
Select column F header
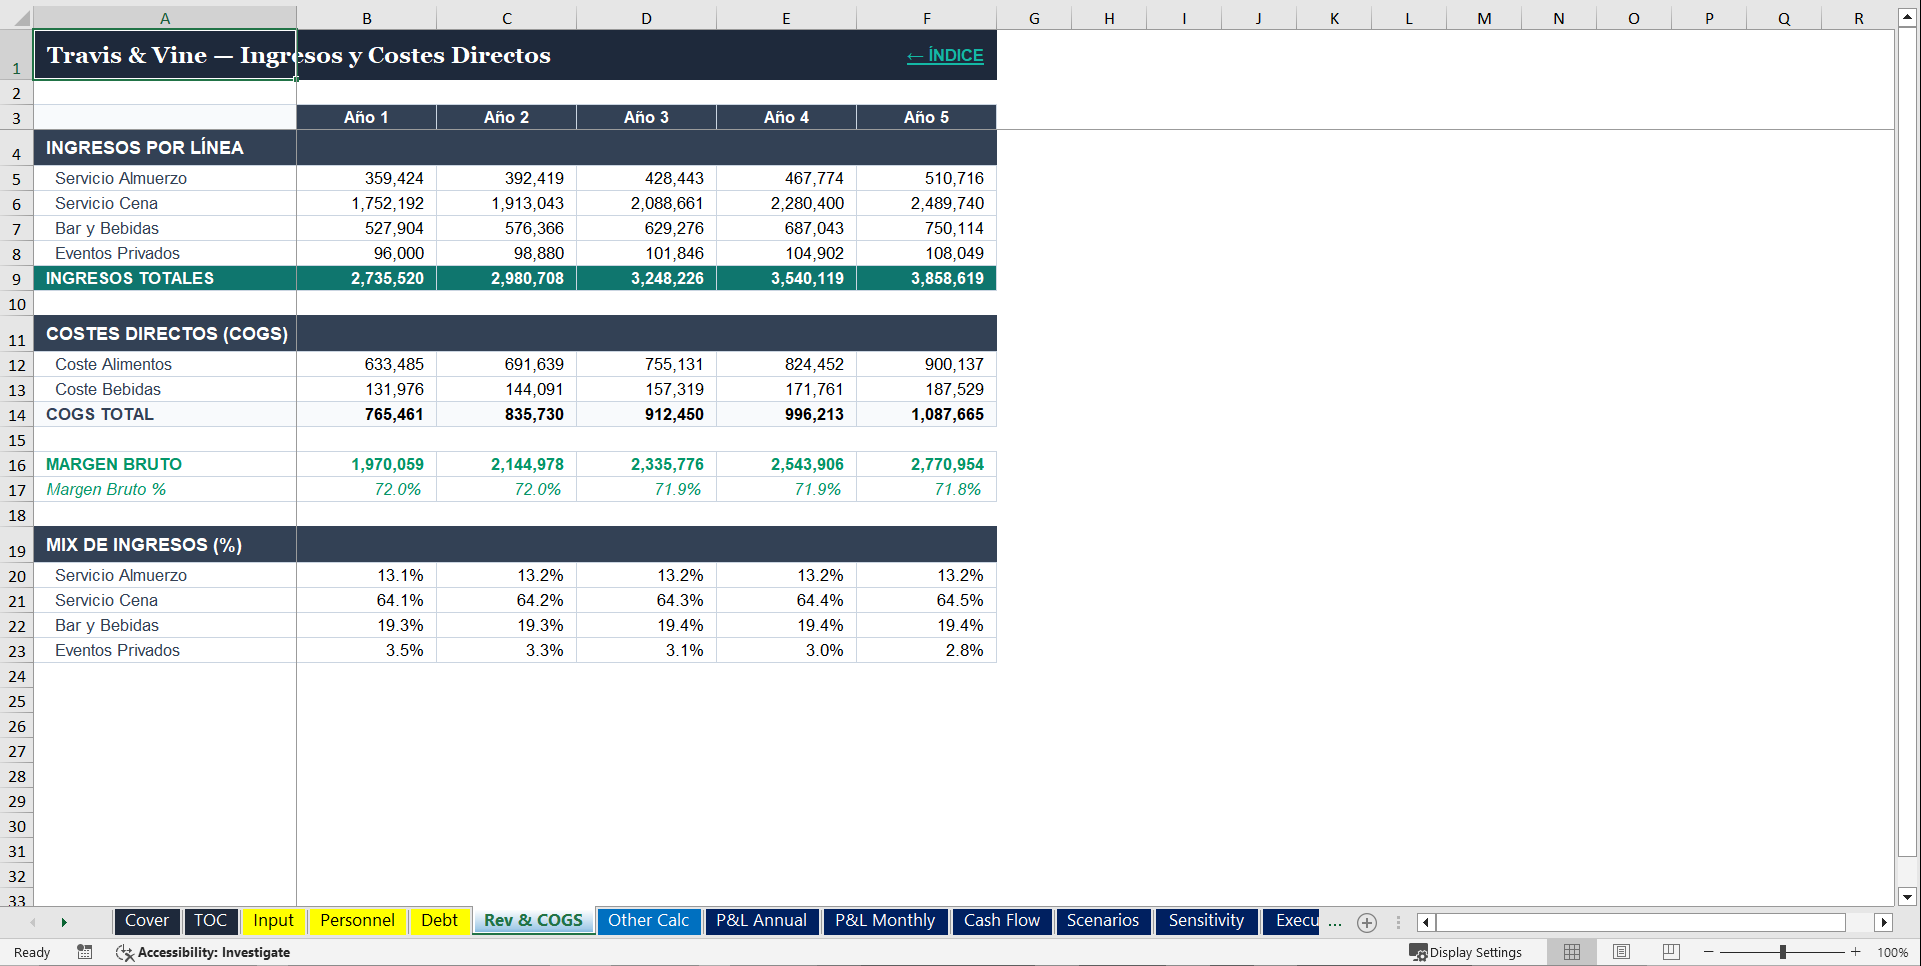click(927, 18)
